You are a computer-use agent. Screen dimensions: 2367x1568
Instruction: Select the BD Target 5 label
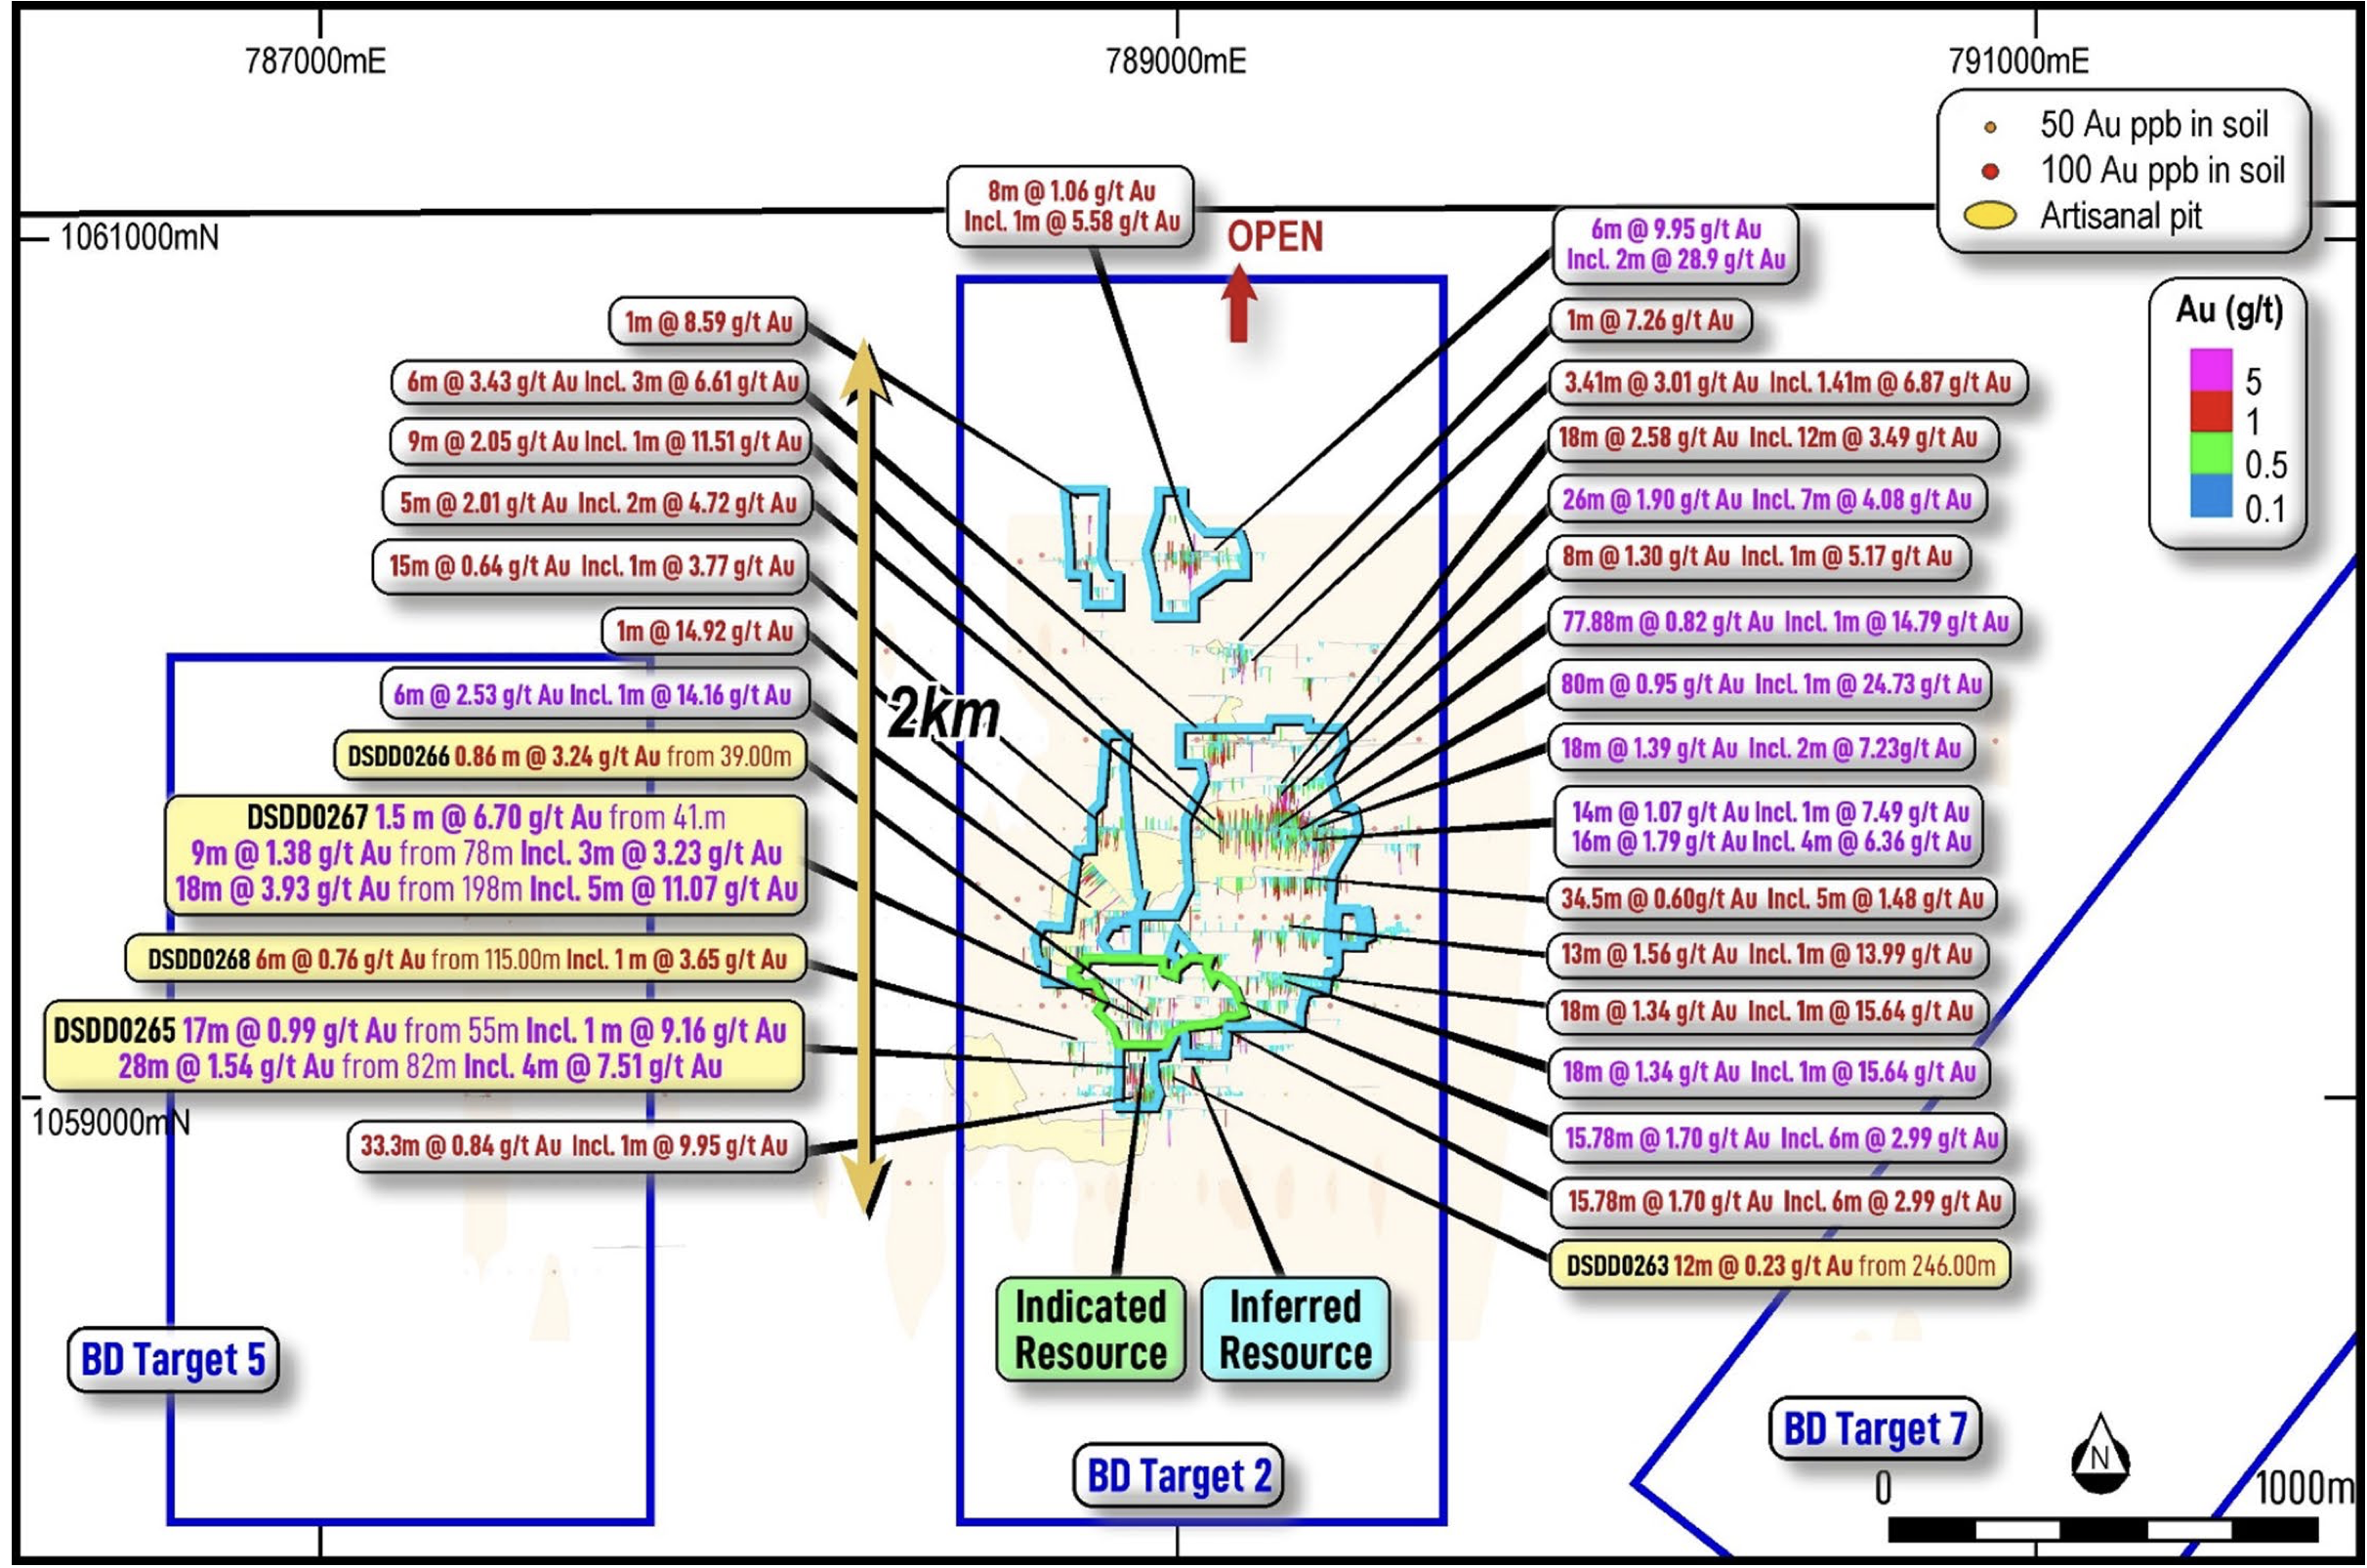click(x=173, y=1359)
